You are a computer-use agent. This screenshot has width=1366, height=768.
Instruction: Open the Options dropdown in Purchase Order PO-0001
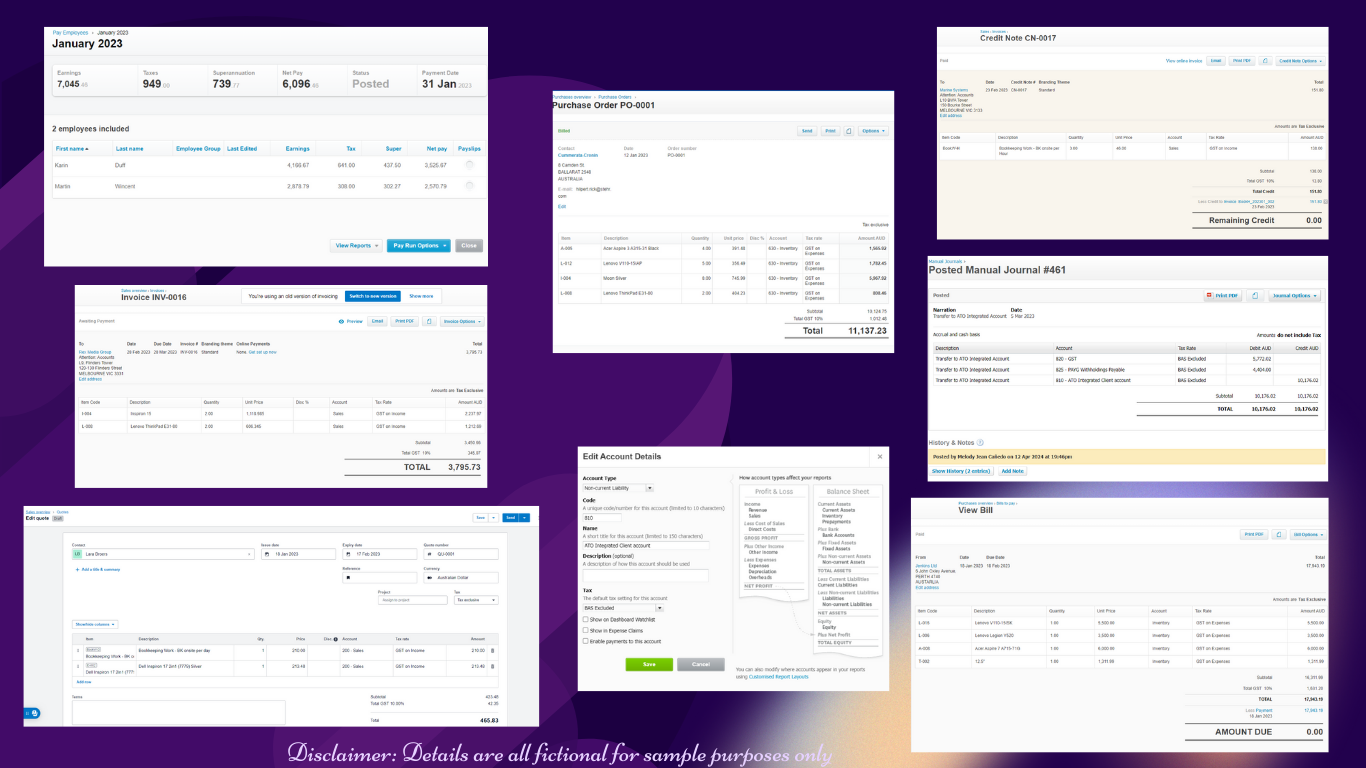pyautogui.click(x=873, y=131)
